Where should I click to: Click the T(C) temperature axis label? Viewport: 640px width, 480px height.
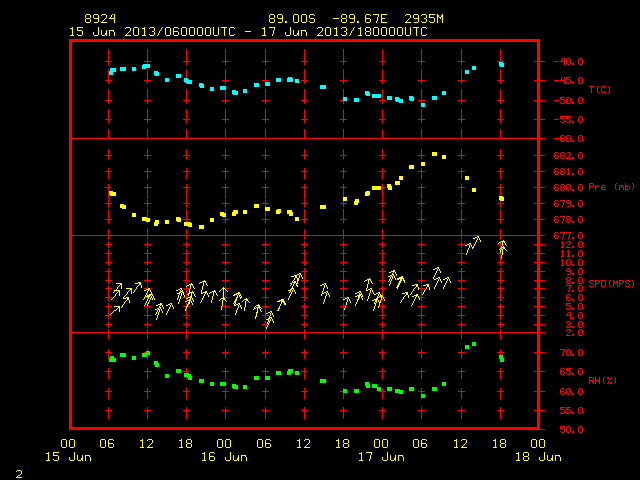[600, 89]
